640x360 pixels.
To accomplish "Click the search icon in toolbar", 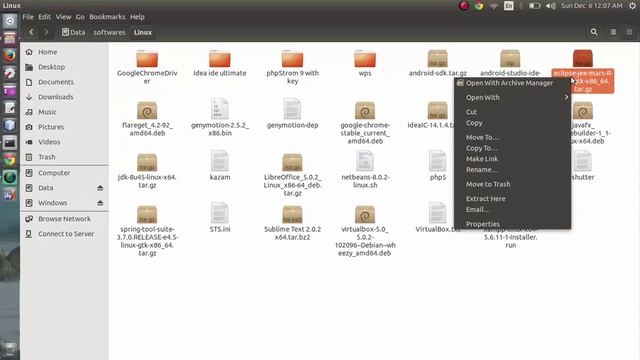I will [594, 32].
